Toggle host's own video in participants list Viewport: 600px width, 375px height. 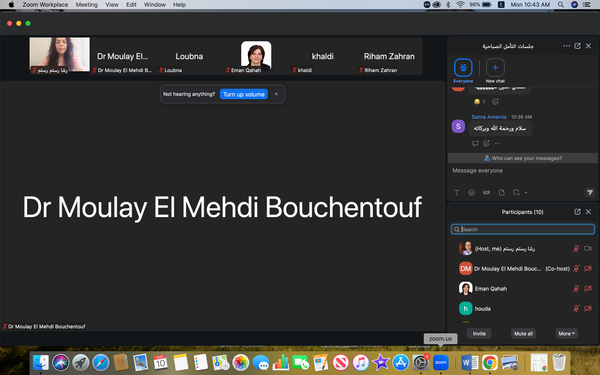click(x=588, y=249)
